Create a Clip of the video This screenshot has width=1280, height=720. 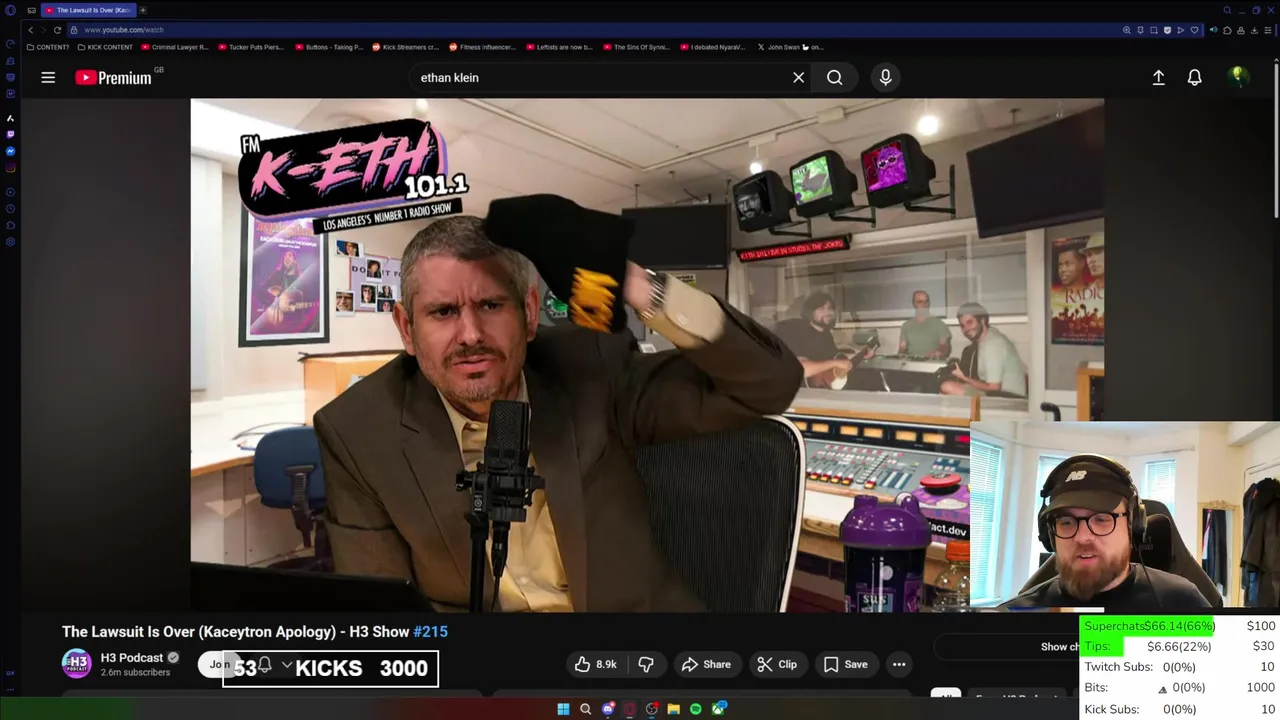pos(777,664)
